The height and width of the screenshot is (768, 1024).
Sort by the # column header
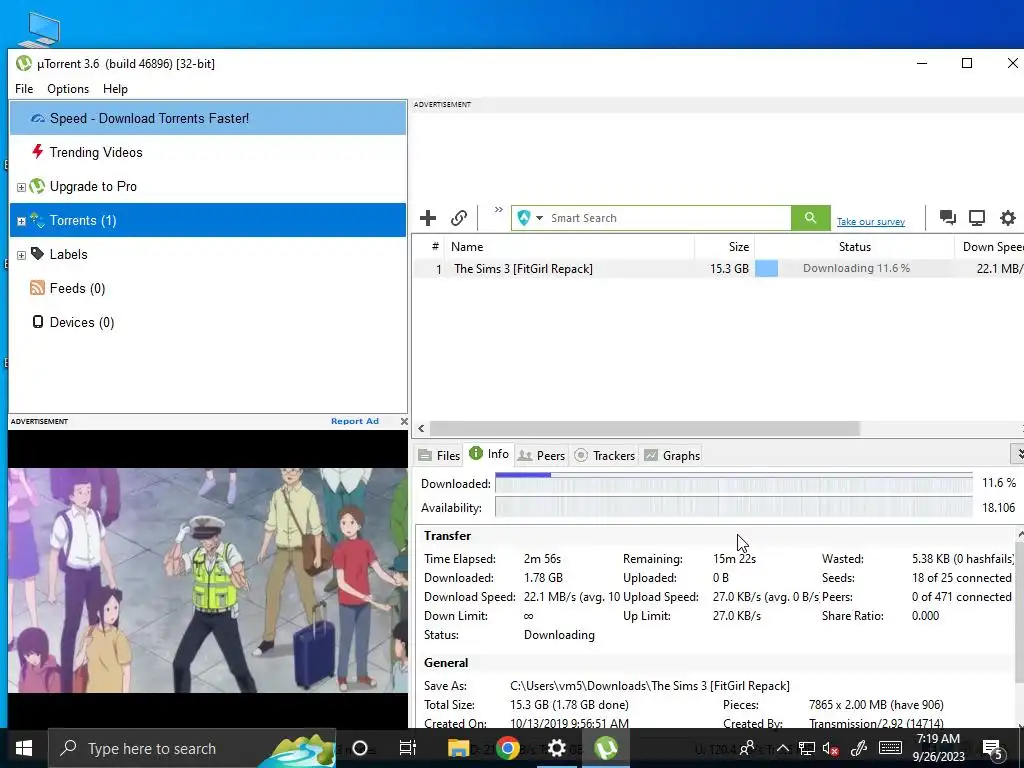(429, 247)
